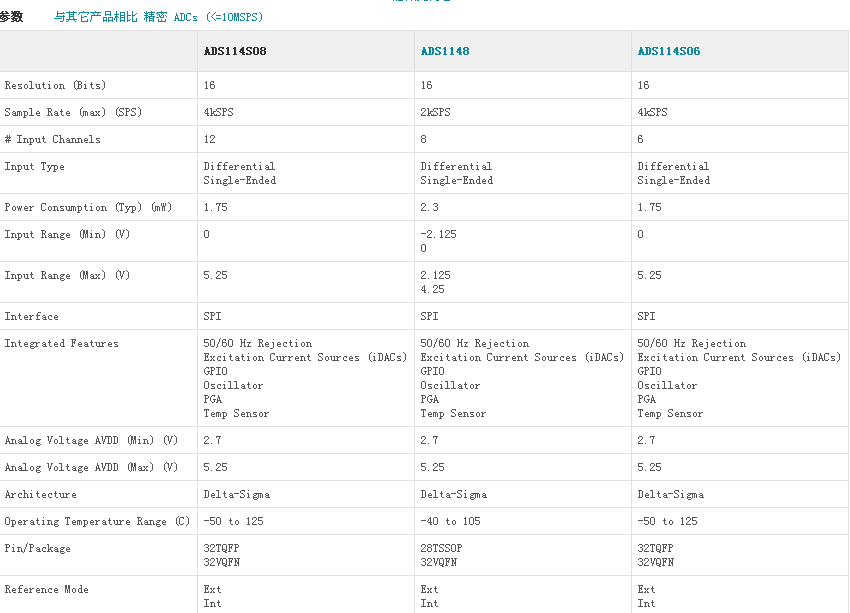Click the Reference Mode row label
Image resolution: width=850 pixels, height=613 pixels.
[46, 589]
